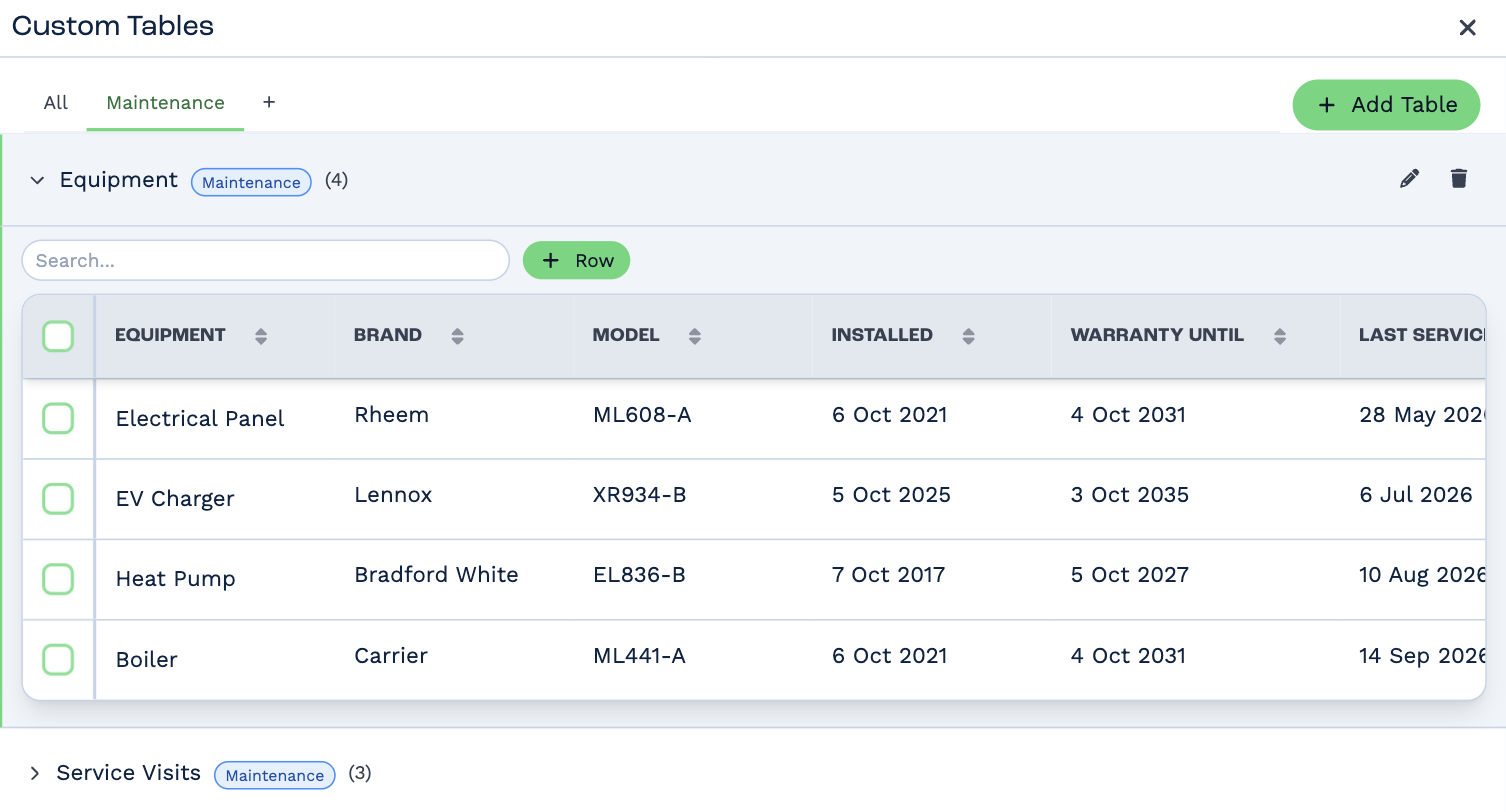
Task: Close the Custom Tables dialog
Action: 1467,28
